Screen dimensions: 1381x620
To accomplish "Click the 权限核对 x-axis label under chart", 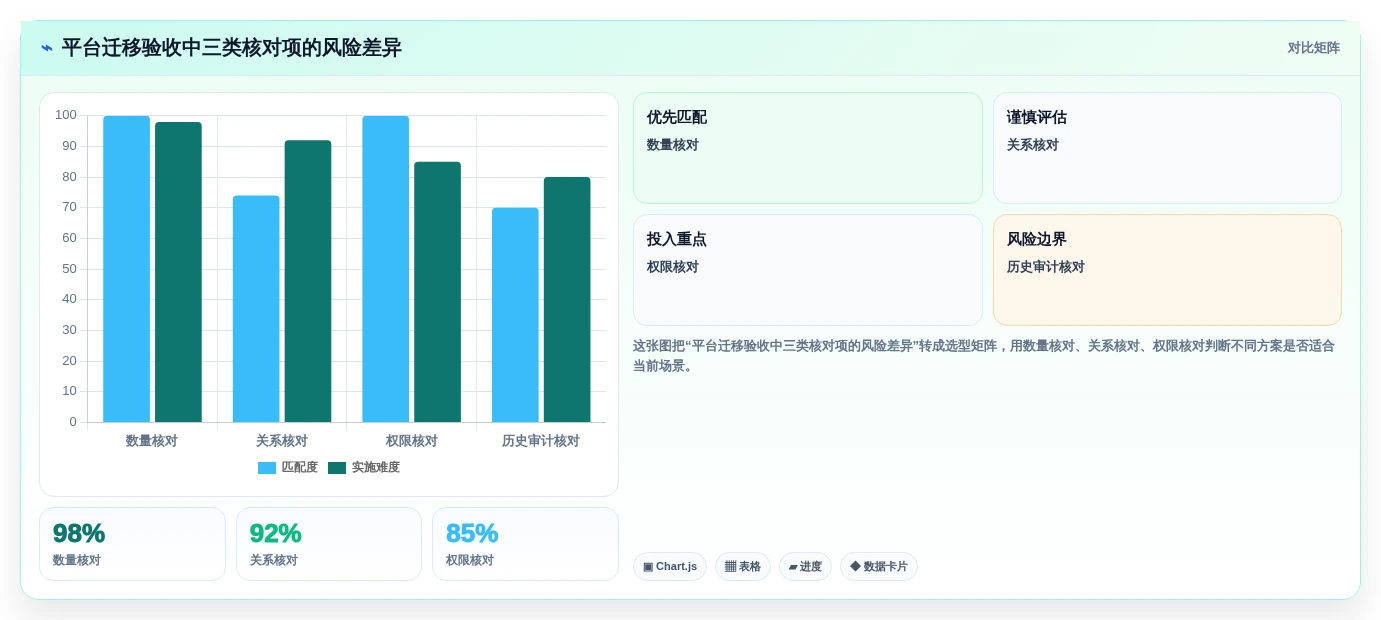I will (x=412, y=441).
